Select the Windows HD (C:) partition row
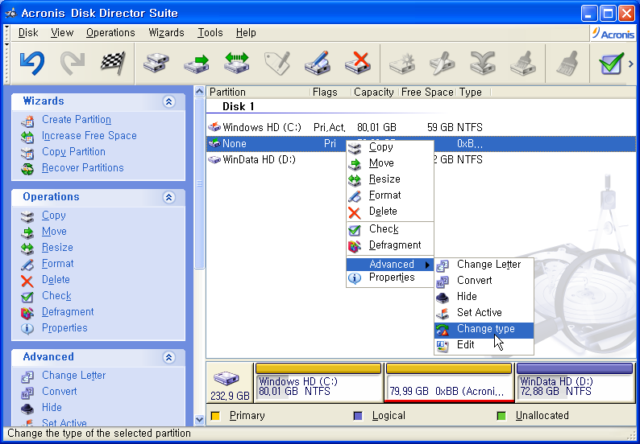 [421, 128]
